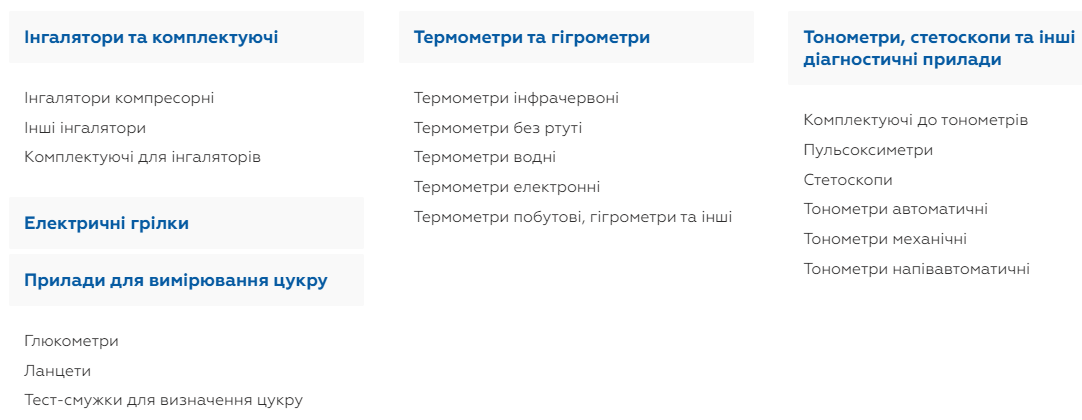Select Комплектуючі до тонометрів

coord(915,120)
